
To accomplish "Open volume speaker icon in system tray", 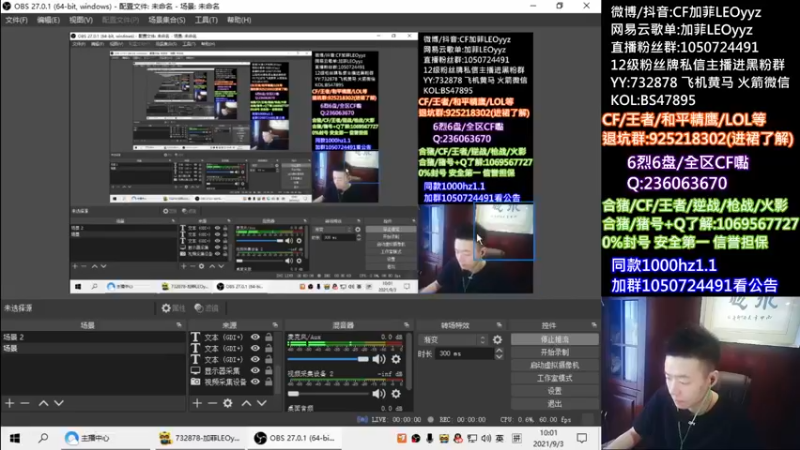I will click(x=486, y=438).
